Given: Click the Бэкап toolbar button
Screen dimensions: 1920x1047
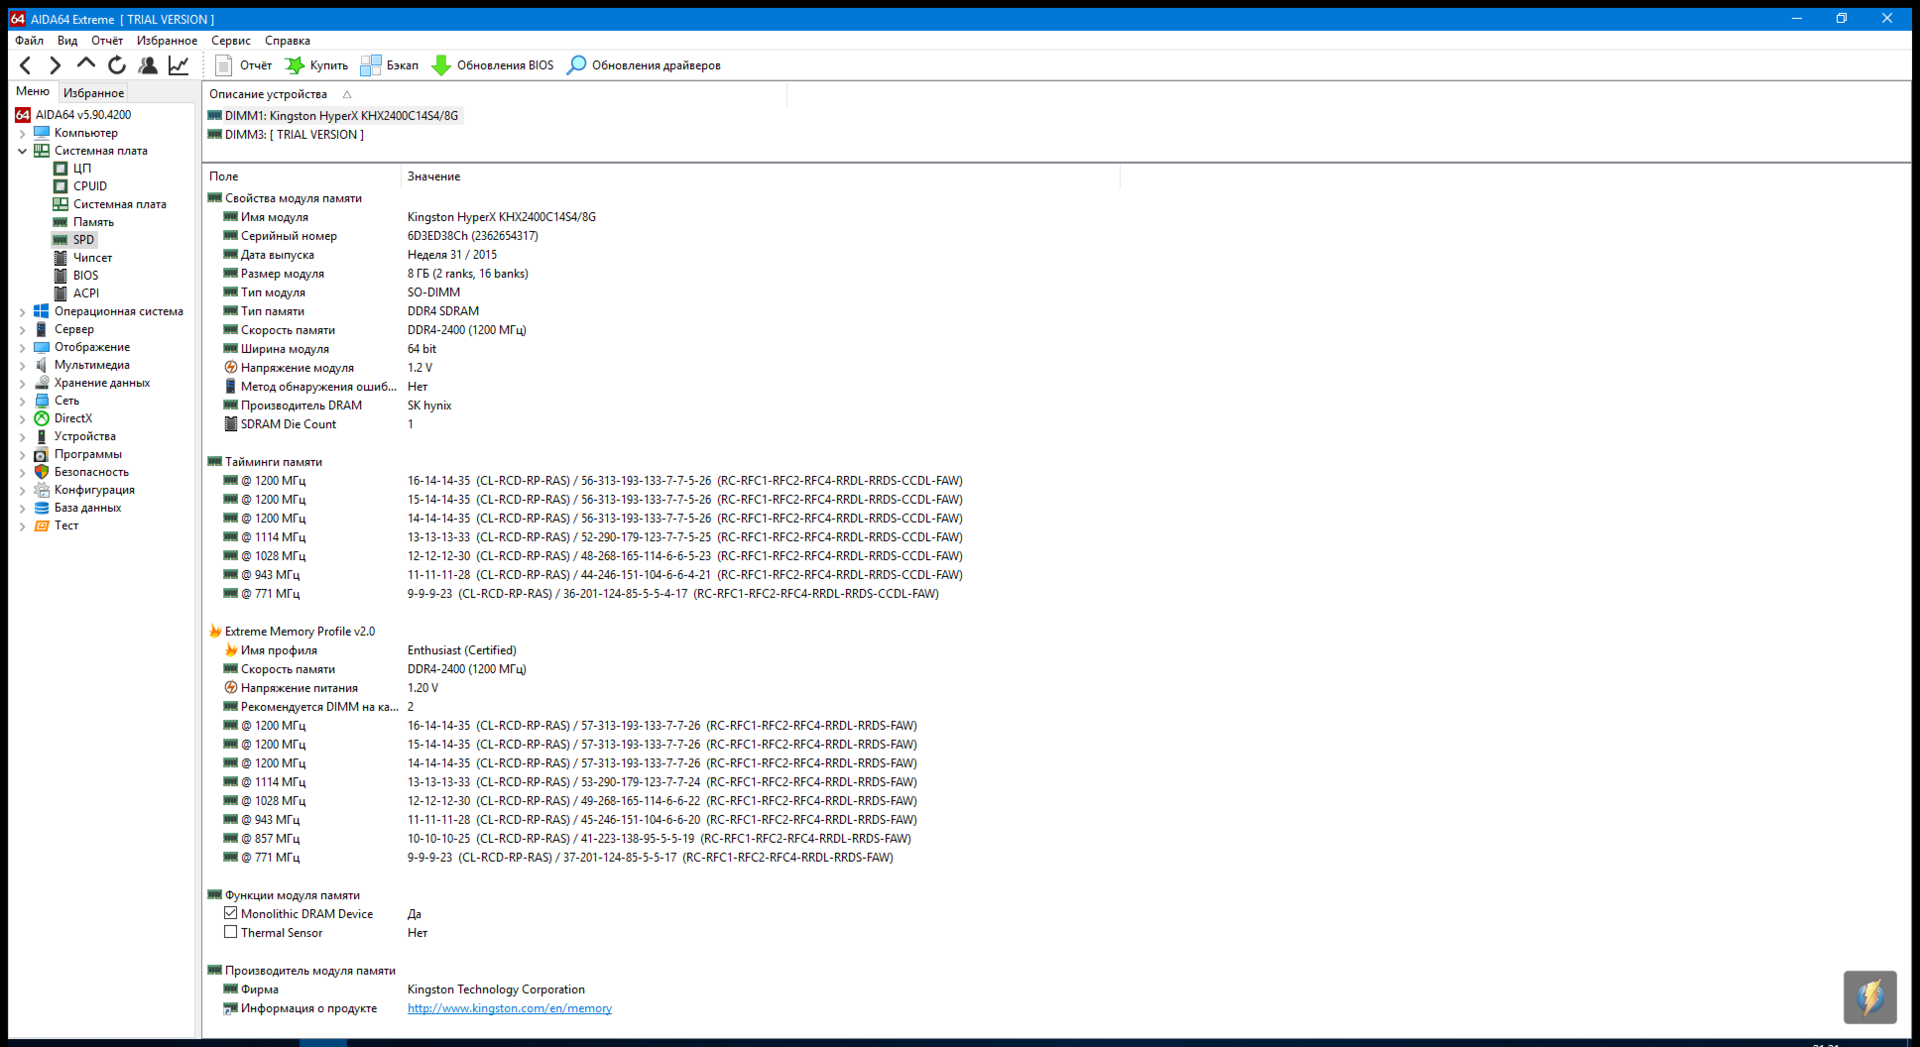Looking at the screenshot, I should pos(389,66).
